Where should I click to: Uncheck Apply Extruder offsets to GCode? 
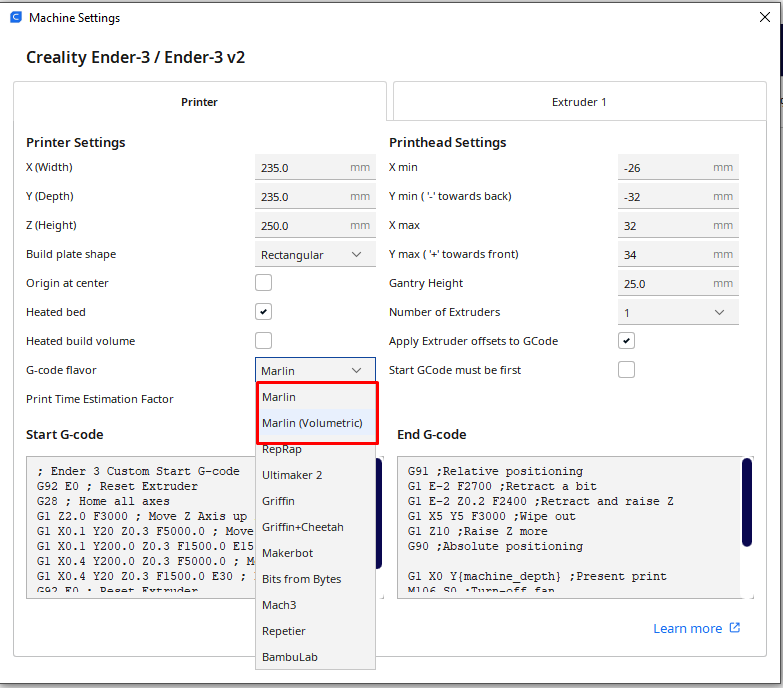[626, 341]
